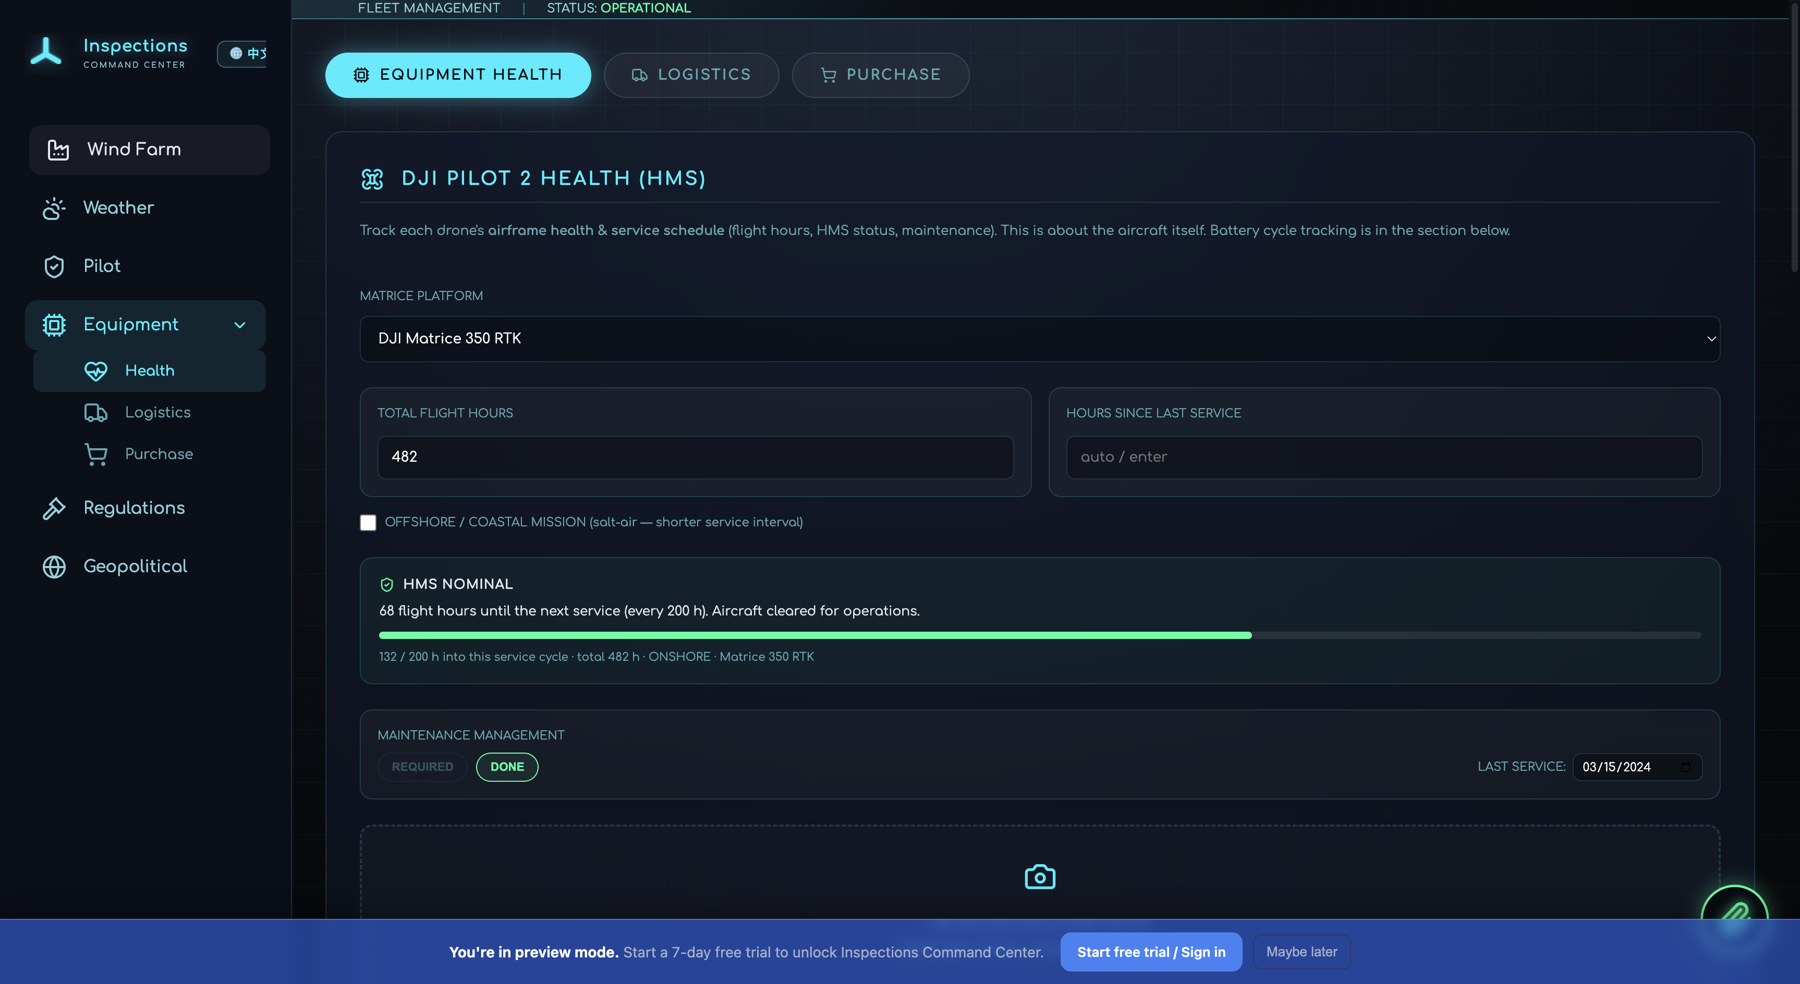Click the camera upload icon
This screenshot has width=1800, height=984.
(x=1040, y=877)
